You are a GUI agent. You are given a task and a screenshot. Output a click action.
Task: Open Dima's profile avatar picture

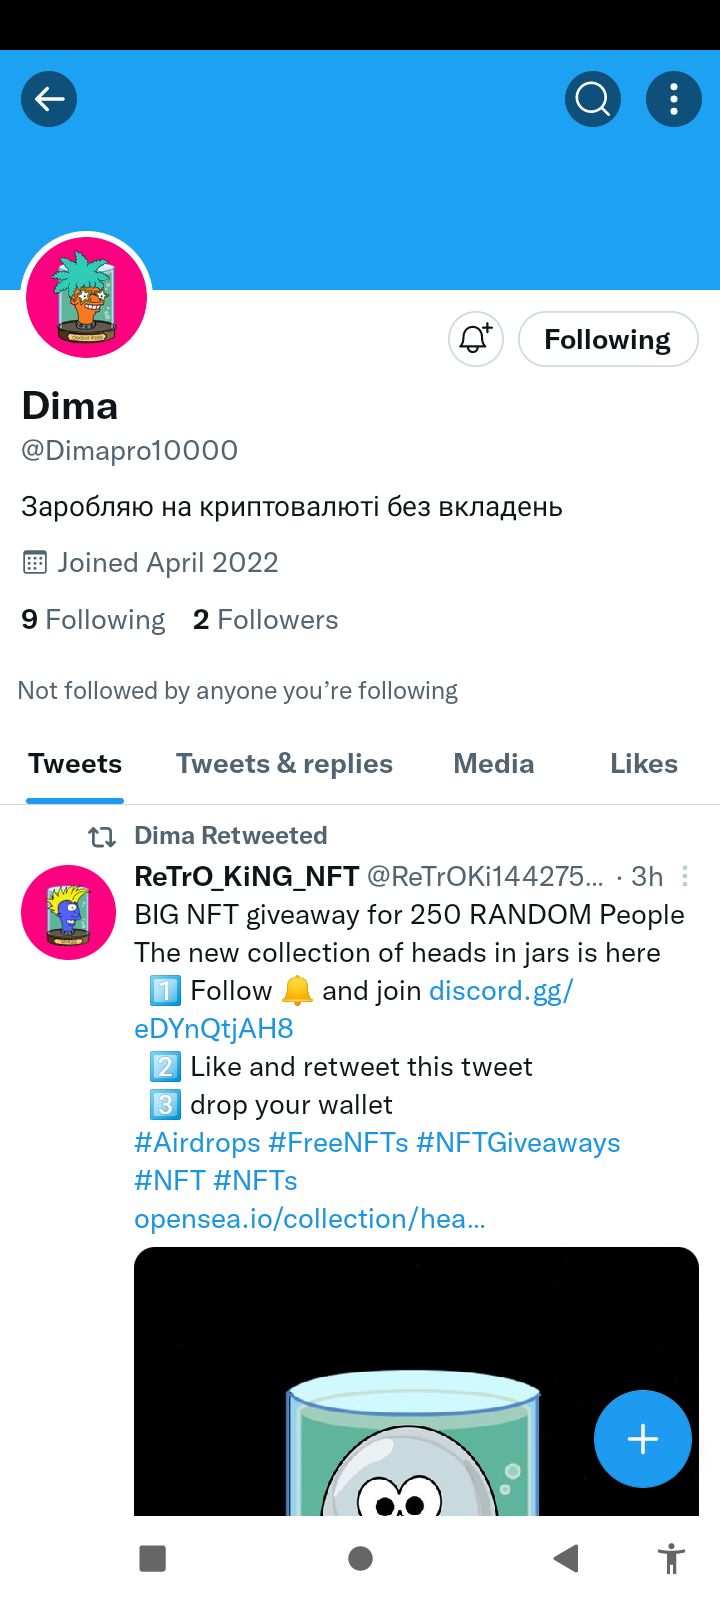(x=87, y=298)
